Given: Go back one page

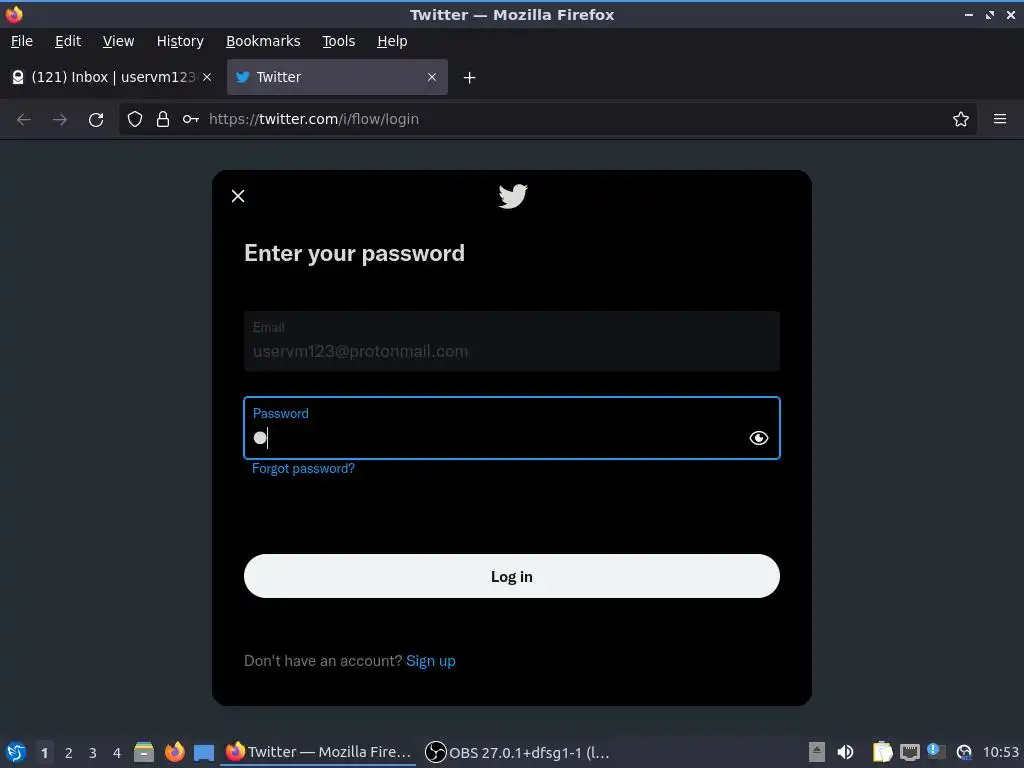Looking at the screenshot, I should (x=24, y=120).
